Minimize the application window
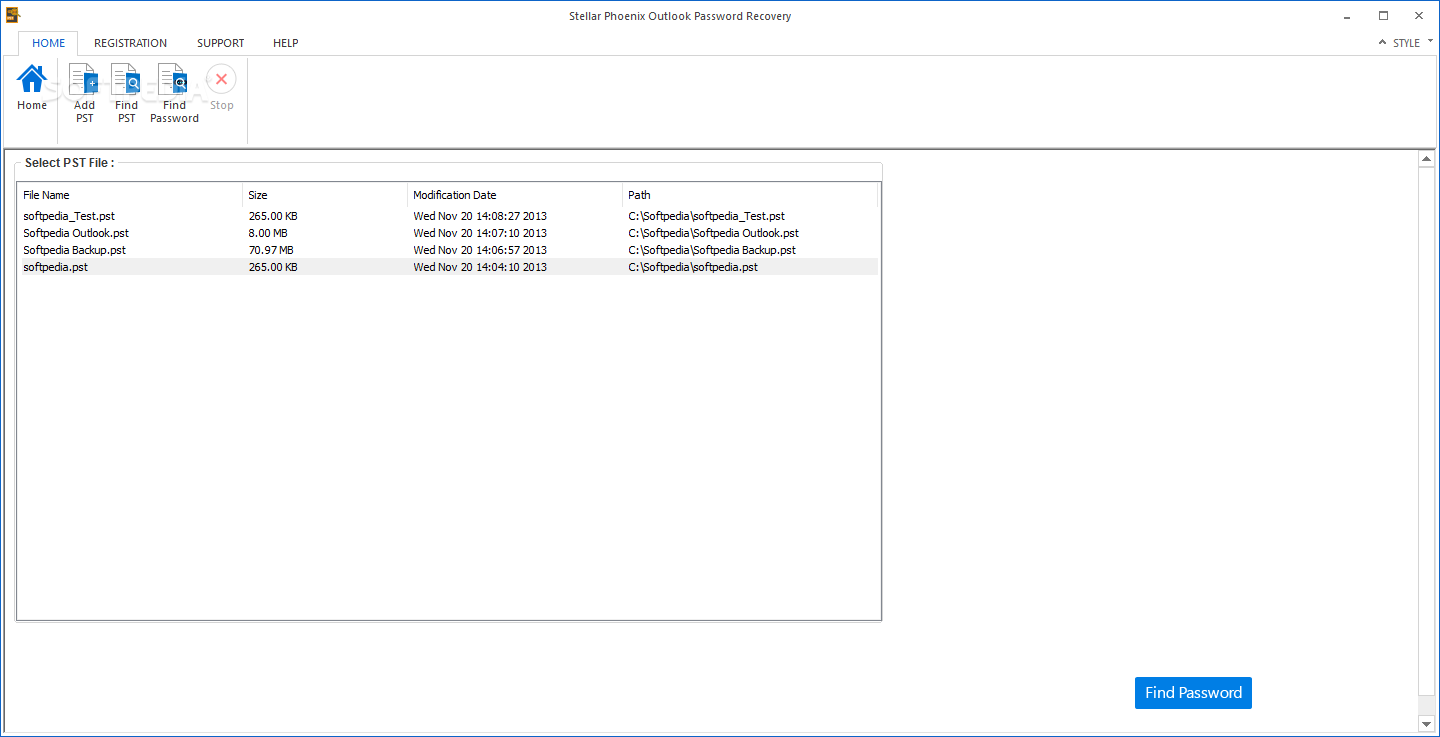1440x737 pixels. (x=1347, y=15)
